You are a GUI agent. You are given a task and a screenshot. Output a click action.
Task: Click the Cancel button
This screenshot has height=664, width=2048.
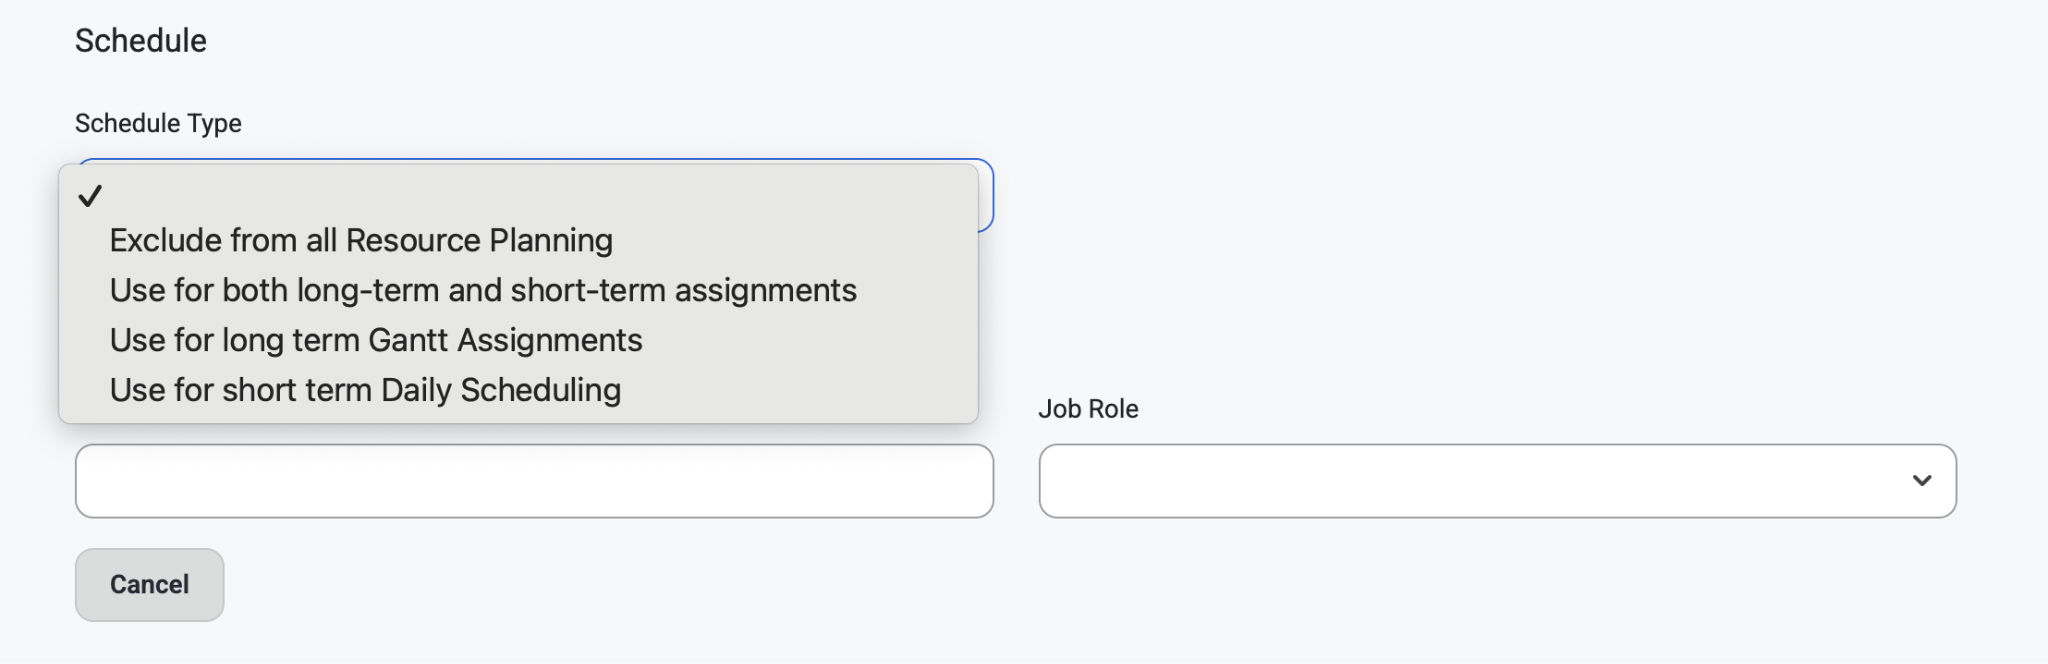(x=149, y=585)
